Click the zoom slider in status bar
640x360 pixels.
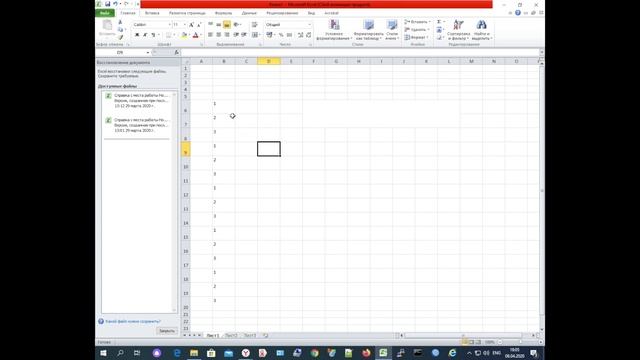(521, 342)
